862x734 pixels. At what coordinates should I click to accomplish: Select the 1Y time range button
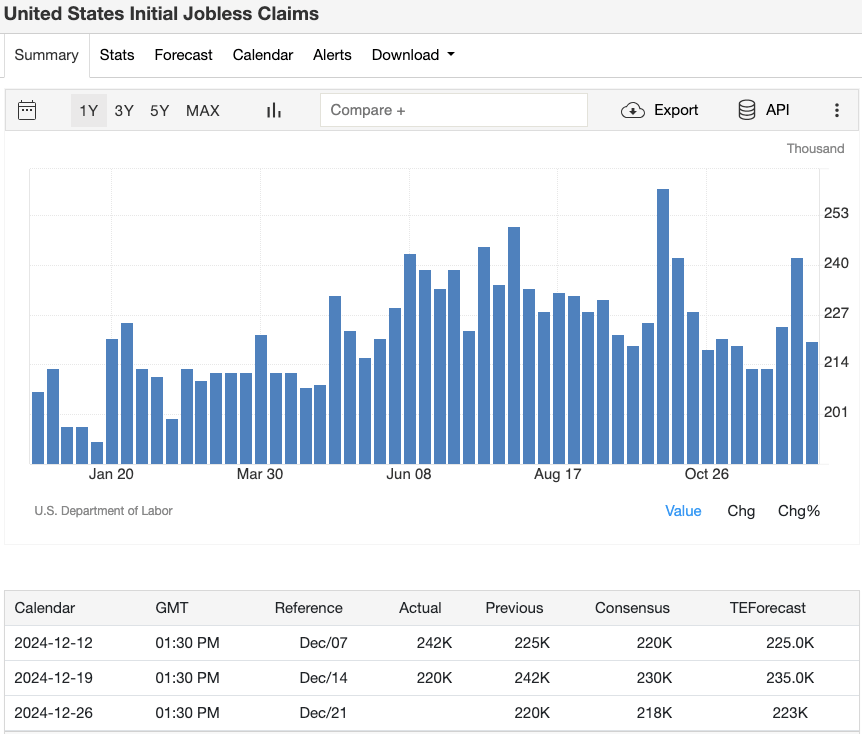point(88,111)
